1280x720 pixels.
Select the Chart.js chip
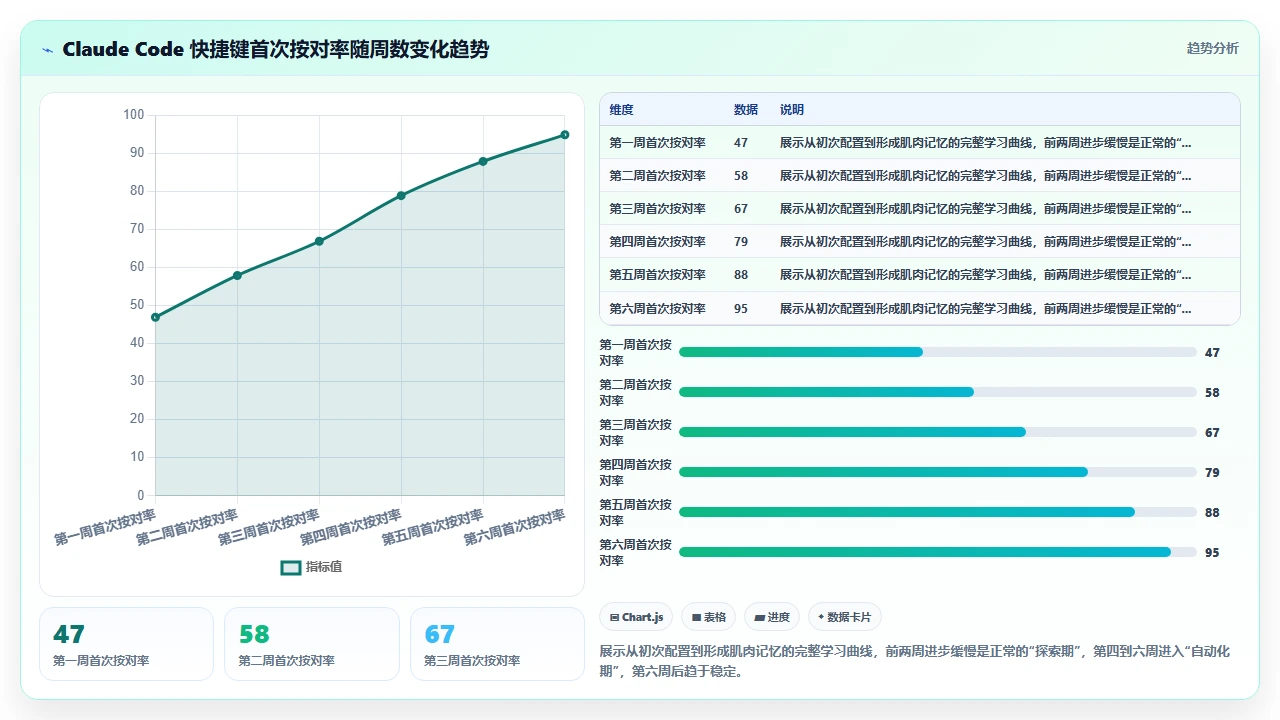[x=636, y=617]
